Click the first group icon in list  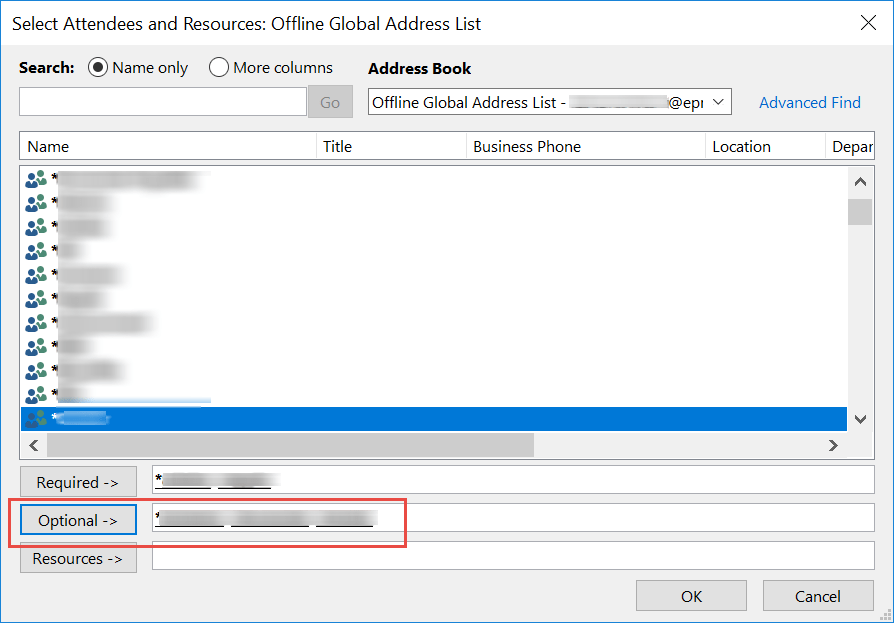(x=36, y=179)
